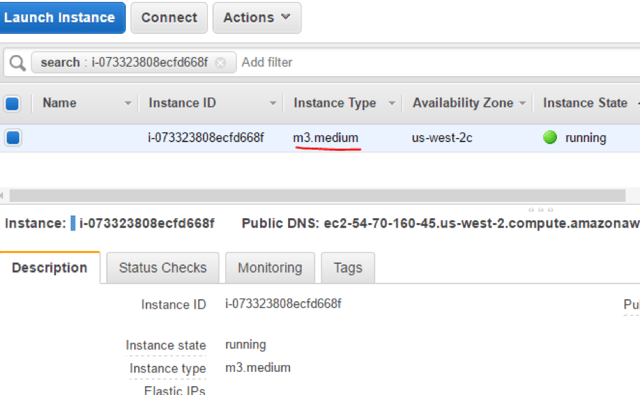The height and width of the screenshot is (395, 640).
Task: Click the Launch Instance button
Action: [61, 18]
